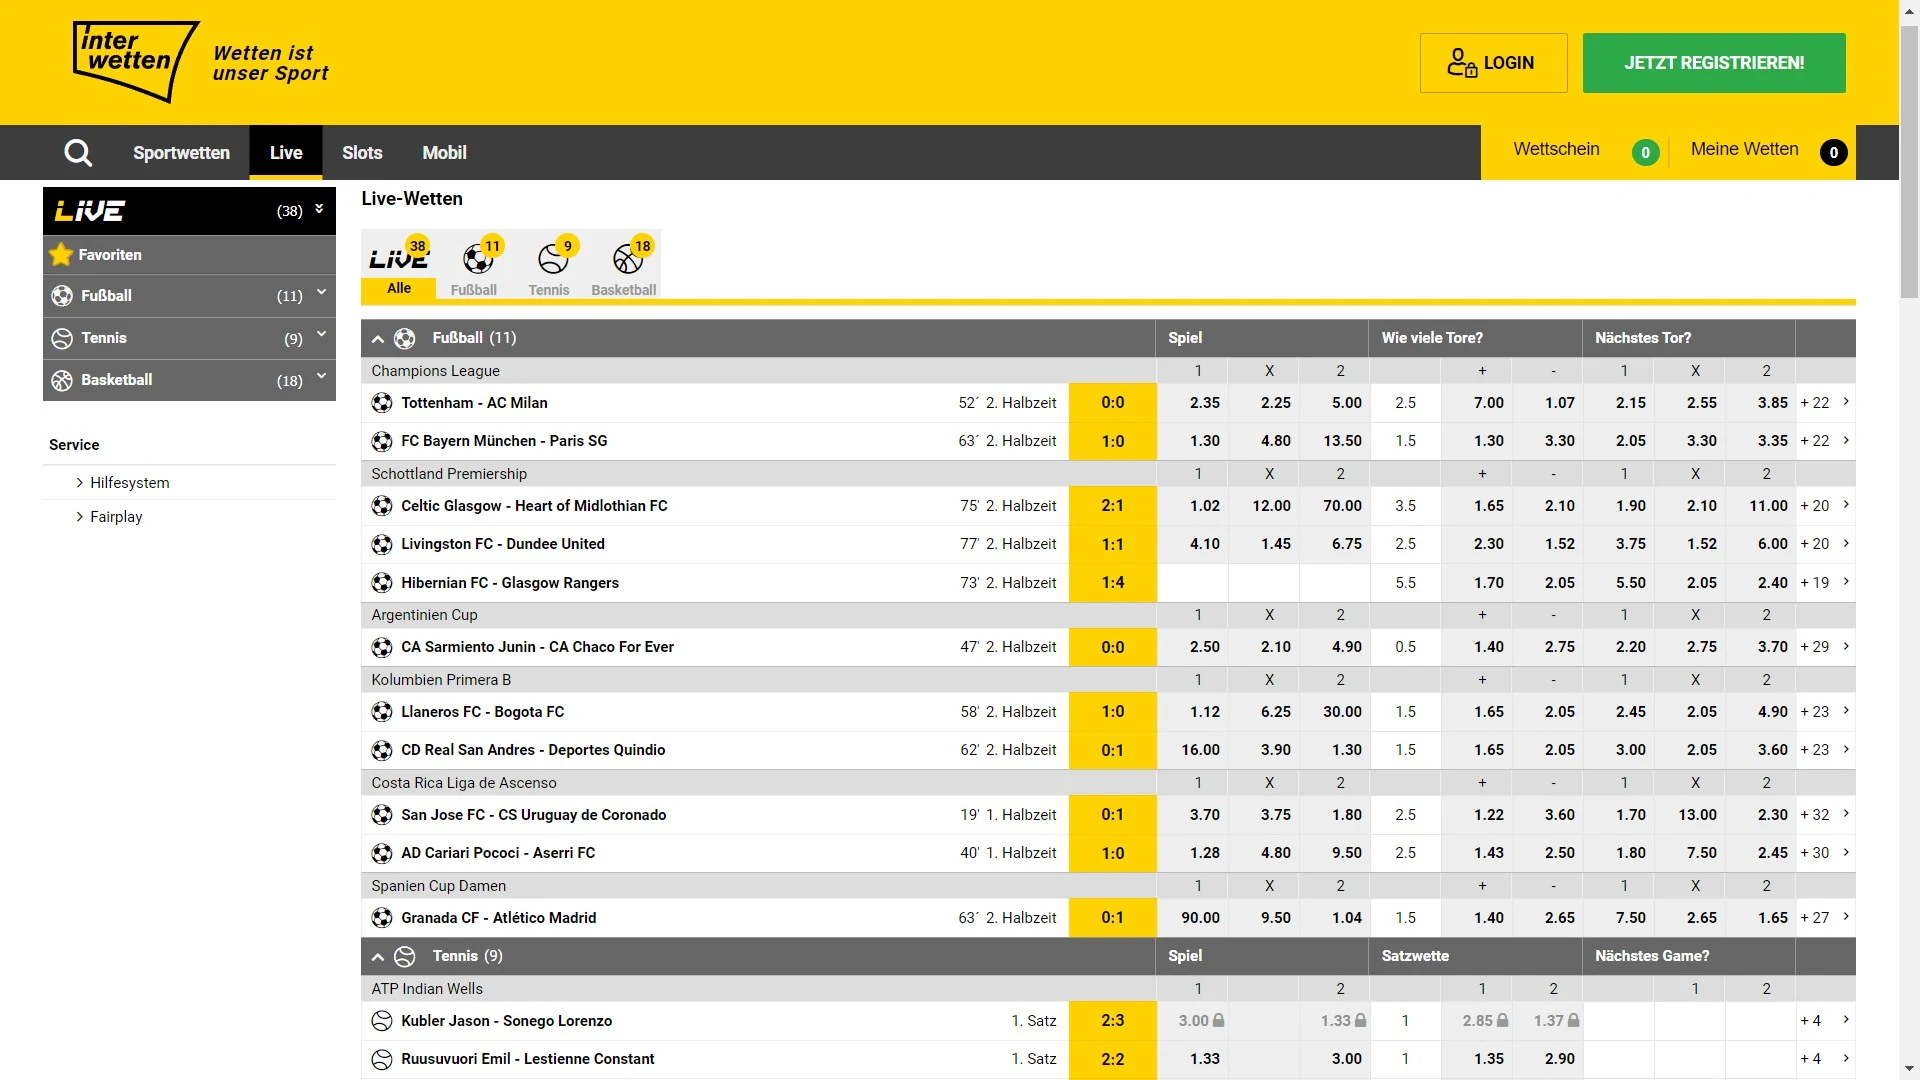
Task: Select odds 13.00 next goal draw San Jose
Action: click(1689, 815)
